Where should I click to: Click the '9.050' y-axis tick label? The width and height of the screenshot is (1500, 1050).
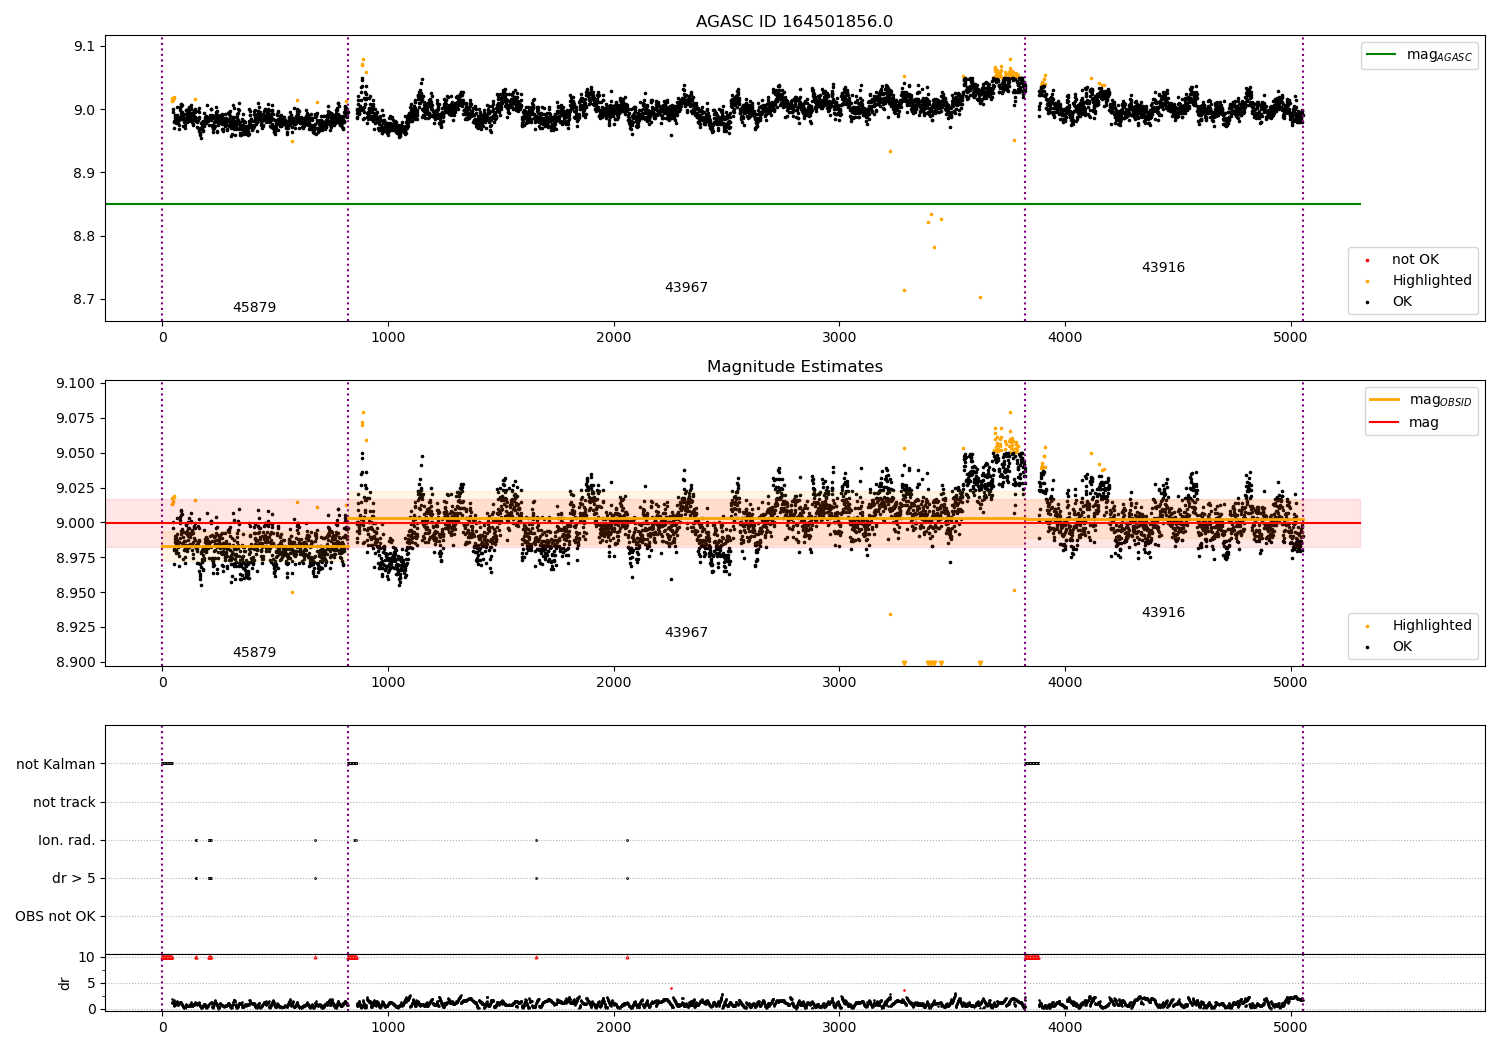point(76,453)
